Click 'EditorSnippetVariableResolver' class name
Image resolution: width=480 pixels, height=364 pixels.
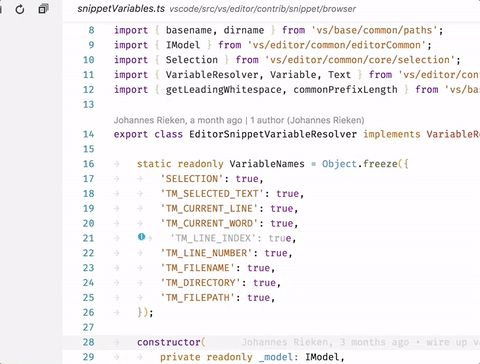pyautogui.click(x=273, y=134)
